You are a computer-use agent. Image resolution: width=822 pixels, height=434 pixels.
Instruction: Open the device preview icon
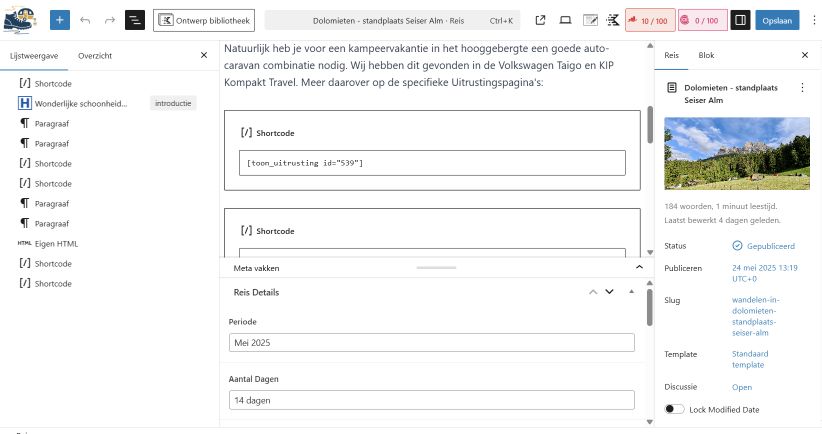tap(565, 20)
